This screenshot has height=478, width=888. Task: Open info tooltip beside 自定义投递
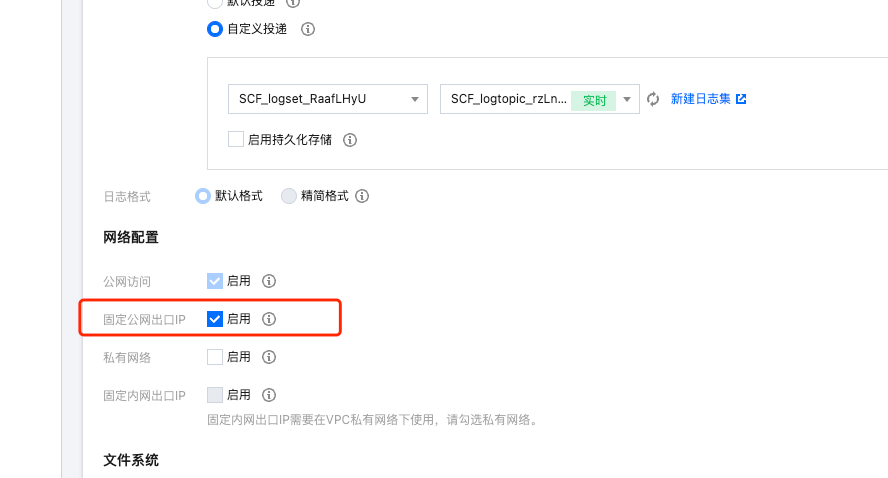click(x=308, y=29)
